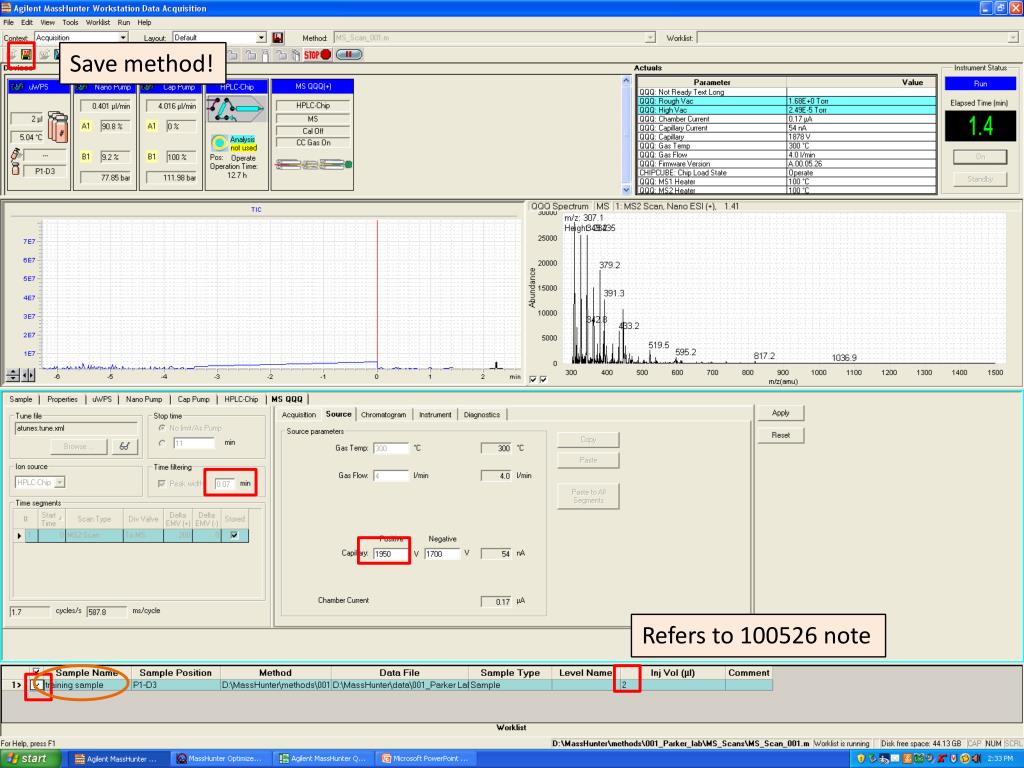Switch to MassHunter Optimize taskbar window
The height and width of the screenshot is (768, 1024).
point(220,759)
